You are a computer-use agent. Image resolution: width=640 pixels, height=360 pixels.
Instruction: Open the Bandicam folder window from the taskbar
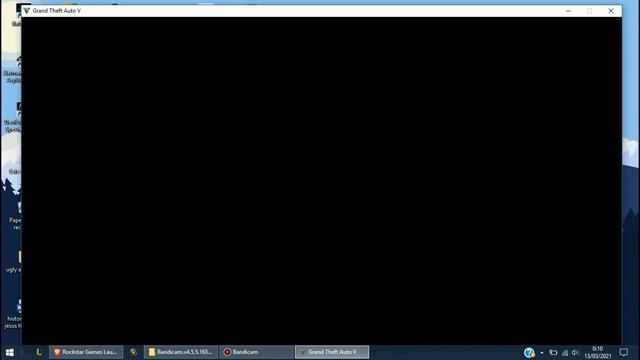(181, 352)
